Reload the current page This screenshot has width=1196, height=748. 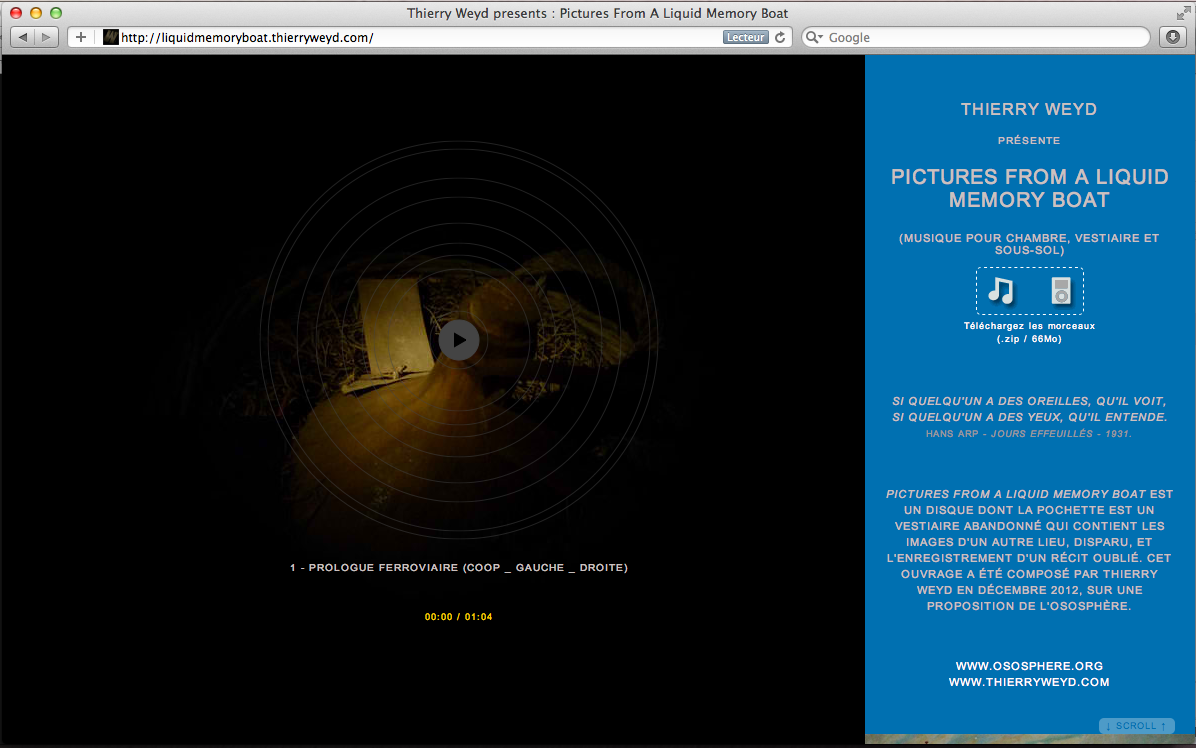click(781, 37)
